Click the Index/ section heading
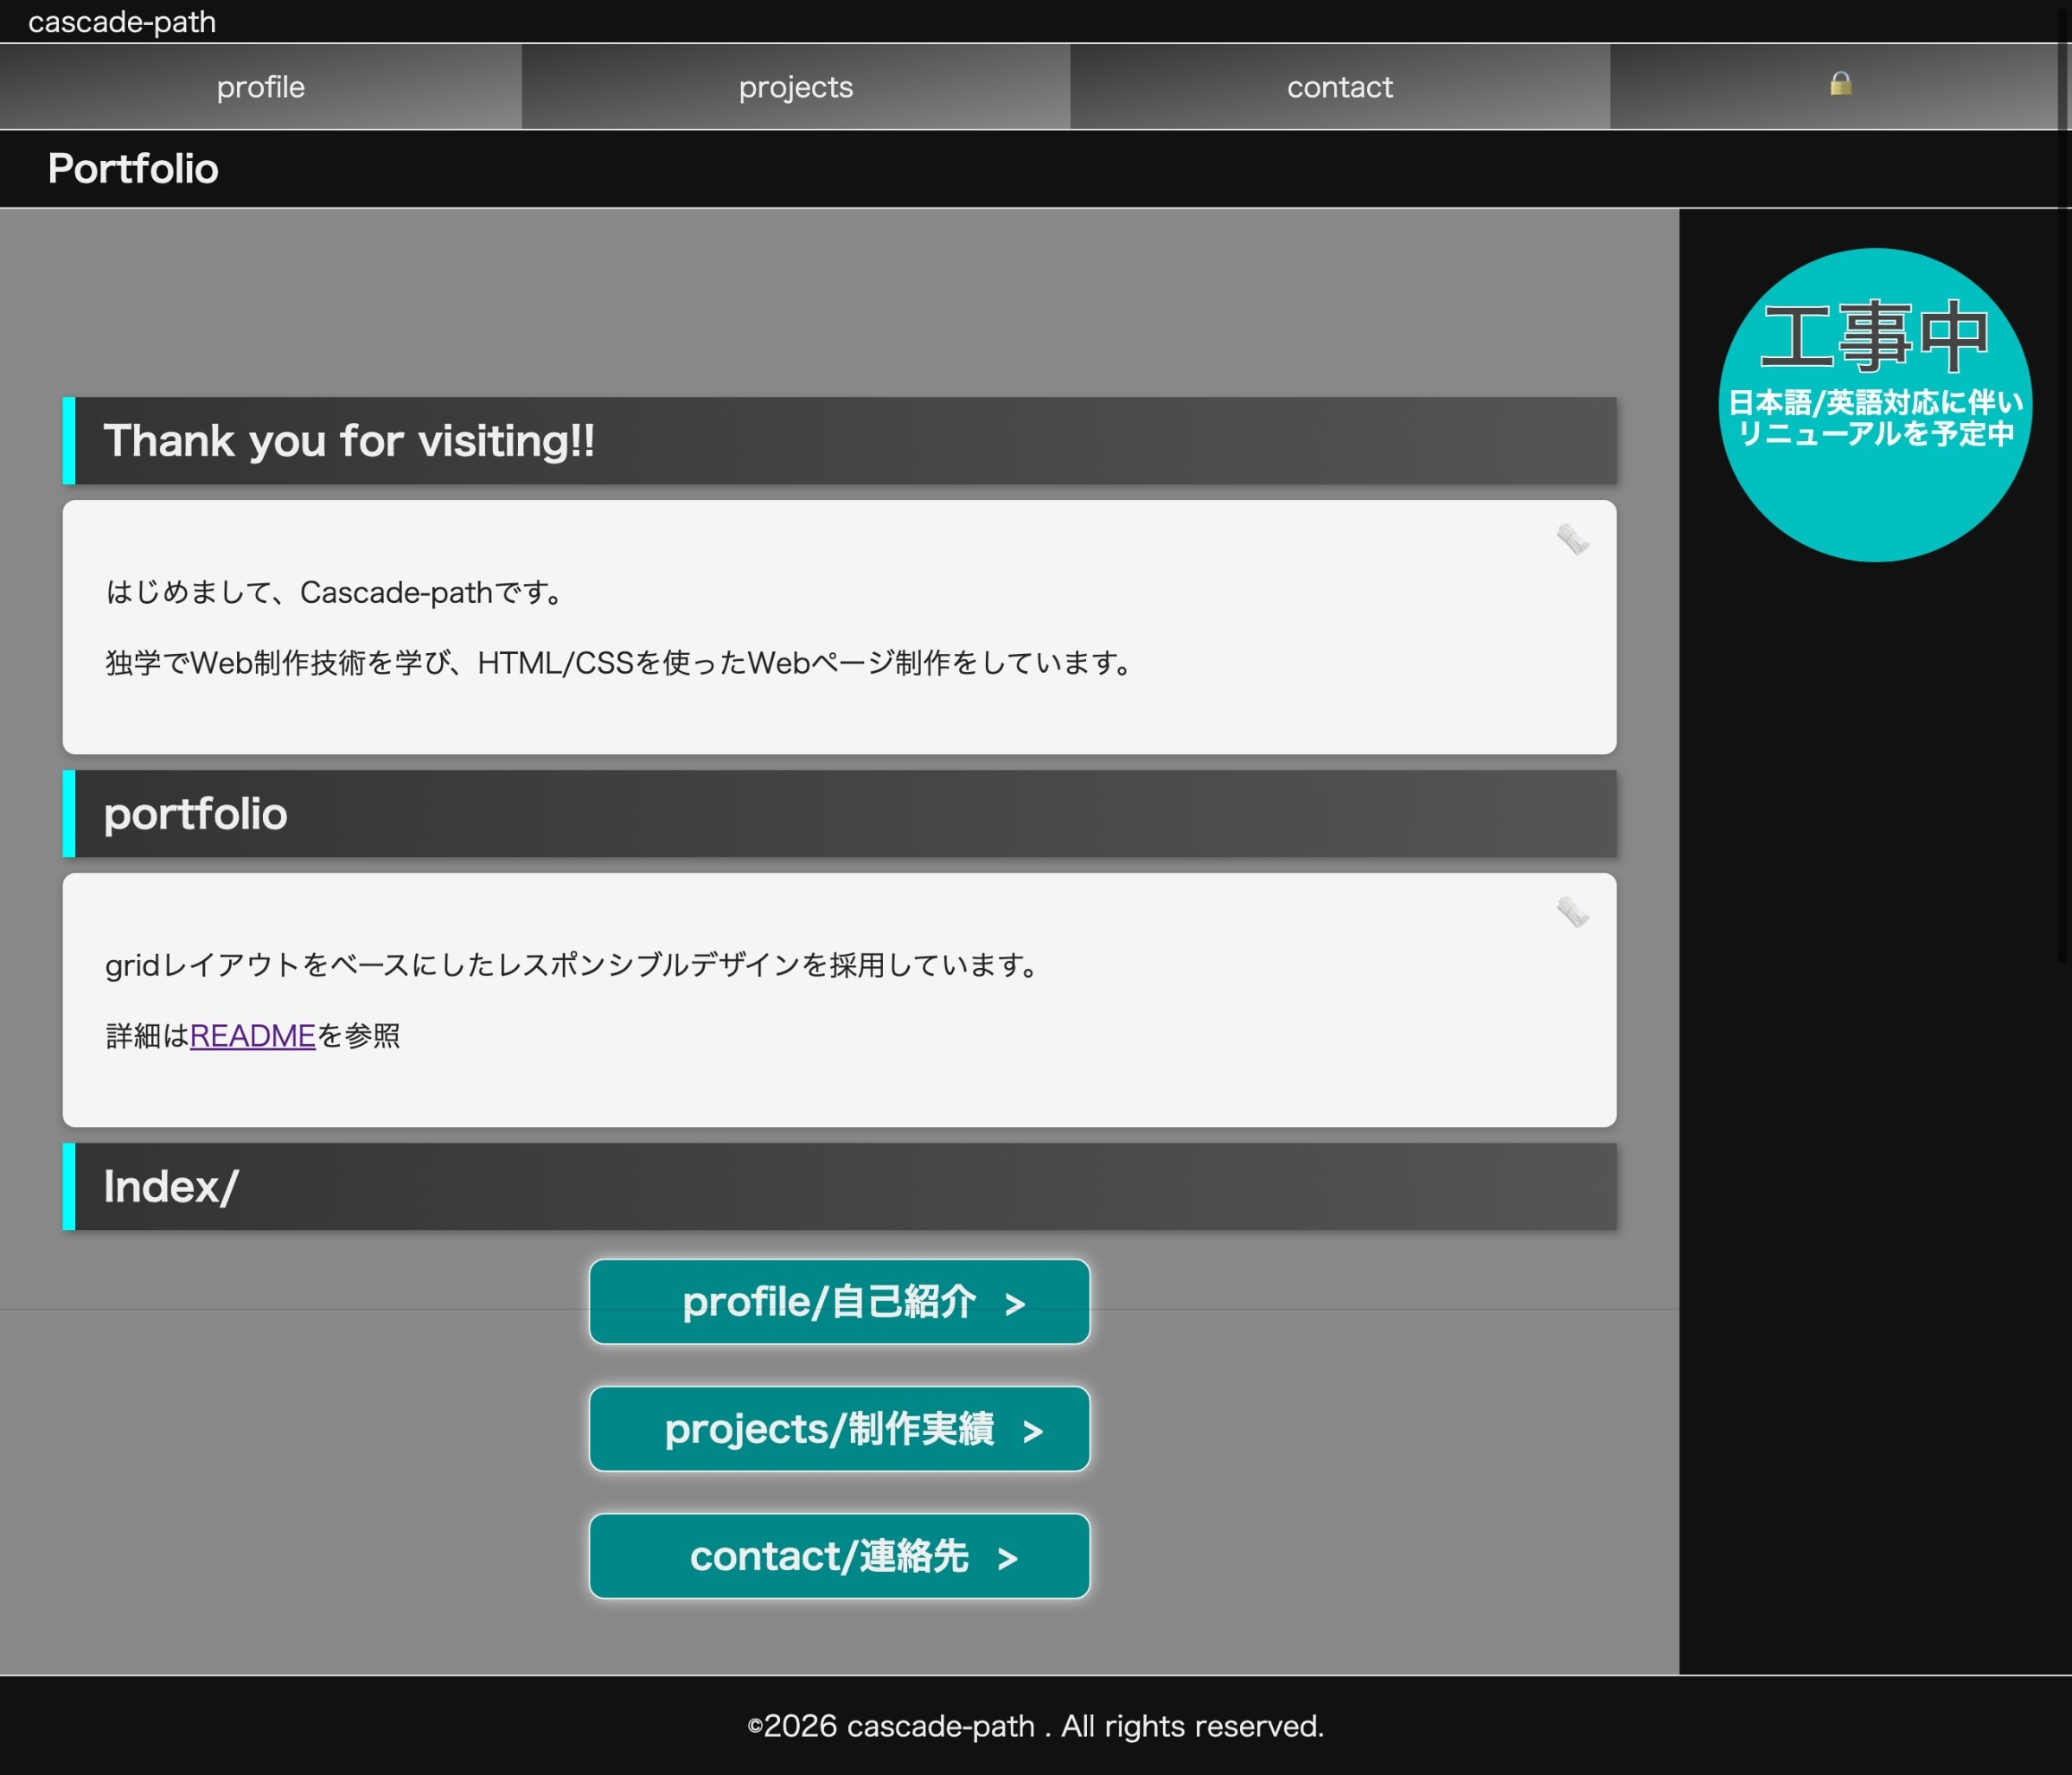Viewport: 2072px width, 1775px height. (x=839, y=1187)
